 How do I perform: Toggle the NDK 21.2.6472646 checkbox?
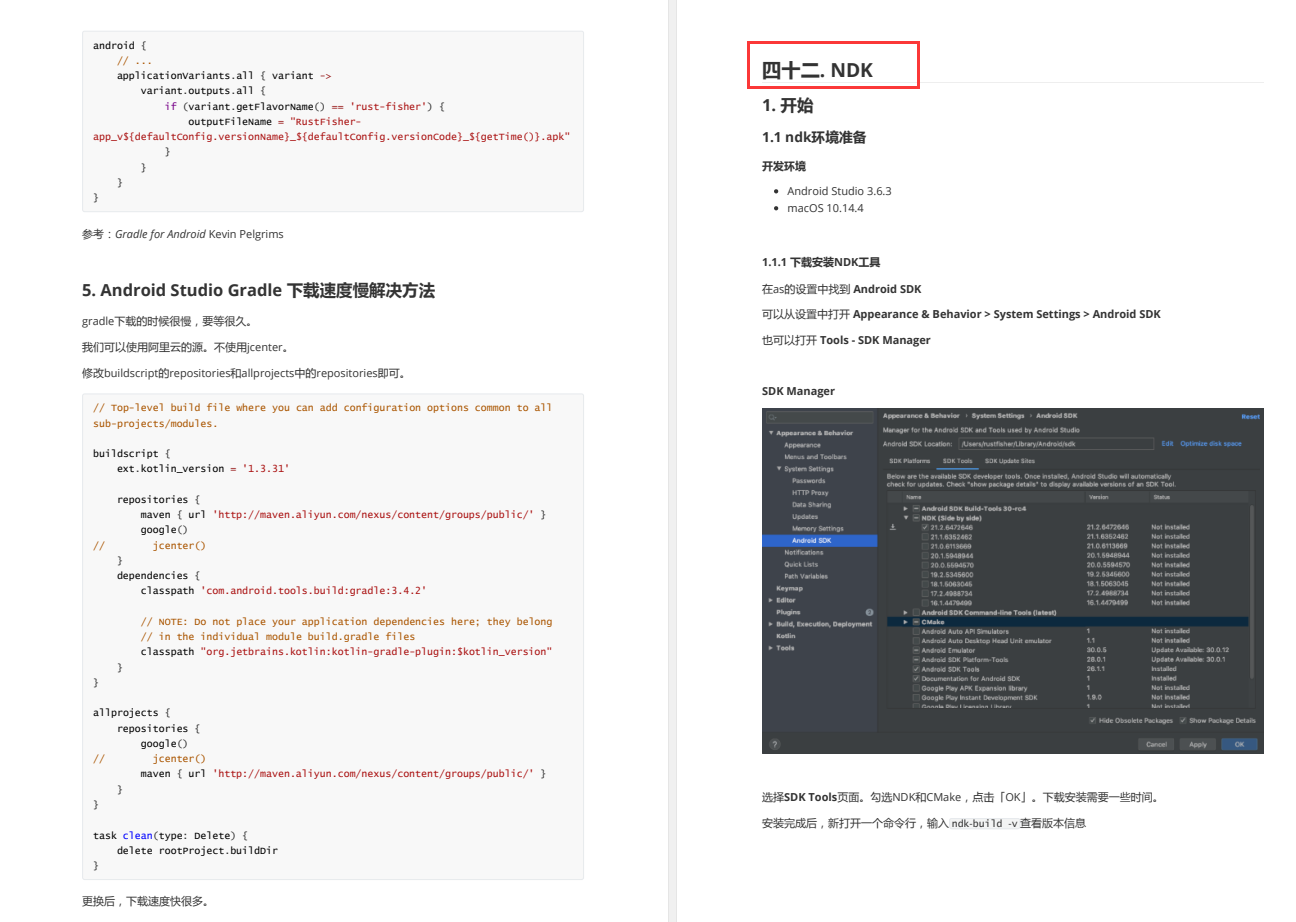[x=925, y=527]
